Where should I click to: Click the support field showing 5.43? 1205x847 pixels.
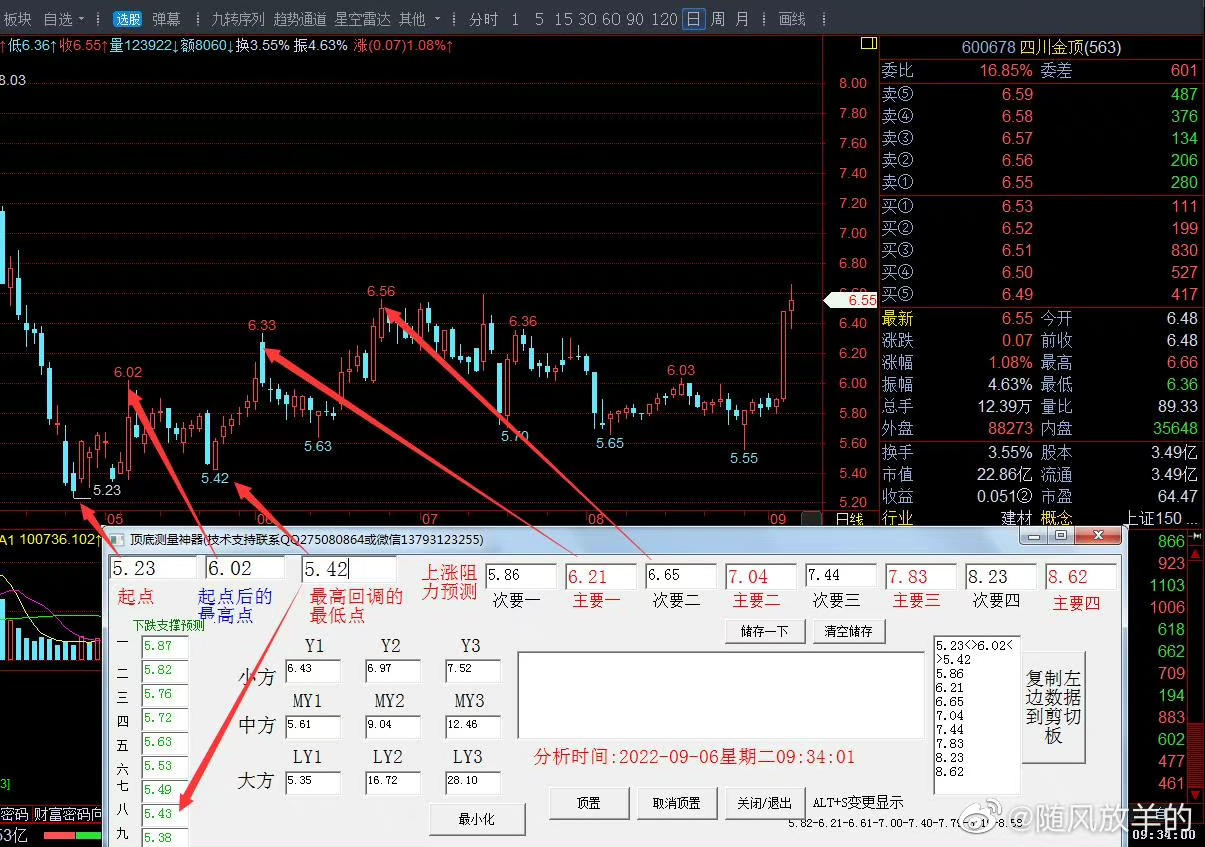[163, 814]
